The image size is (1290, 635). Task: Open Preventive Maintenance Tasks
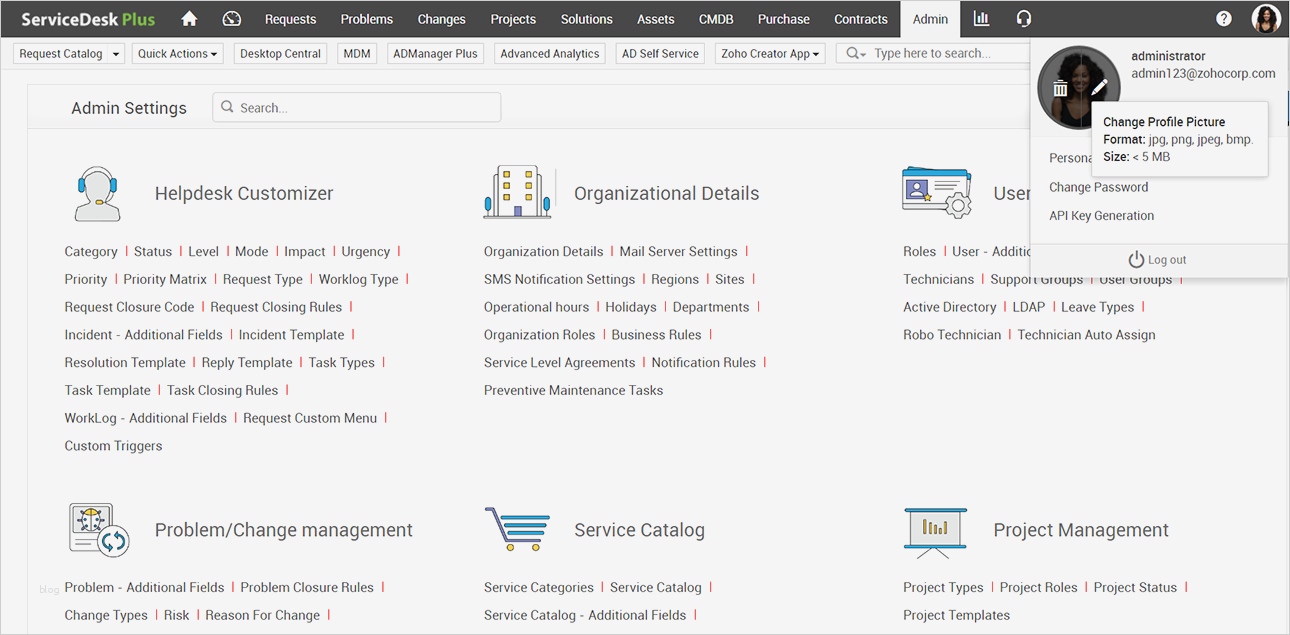pos(573,390)
